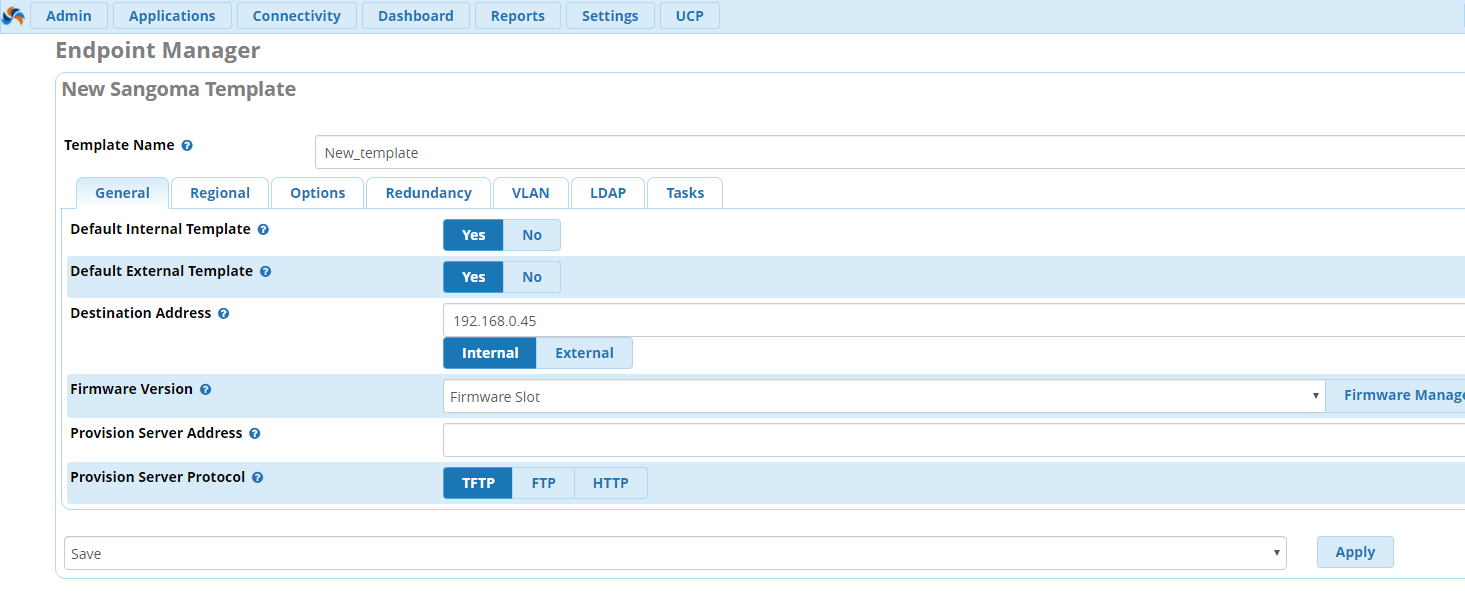Click help icon for Default Internal Template
The width and height of the screenshot is (1465, 598).
click(x=263, y=230)
